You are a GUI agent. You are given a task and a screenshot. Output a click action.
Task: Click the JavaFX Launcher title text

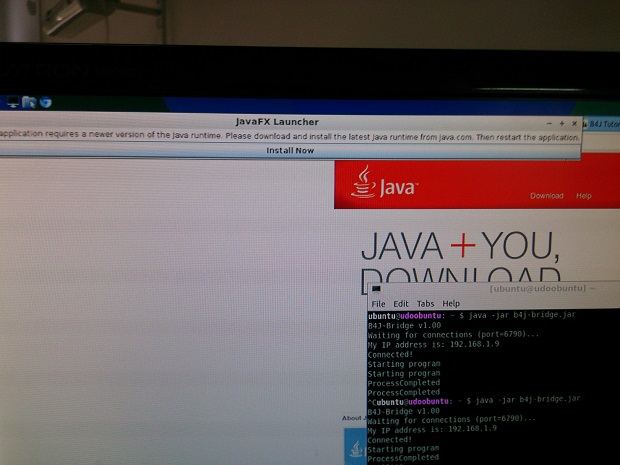tap(277, 122)
